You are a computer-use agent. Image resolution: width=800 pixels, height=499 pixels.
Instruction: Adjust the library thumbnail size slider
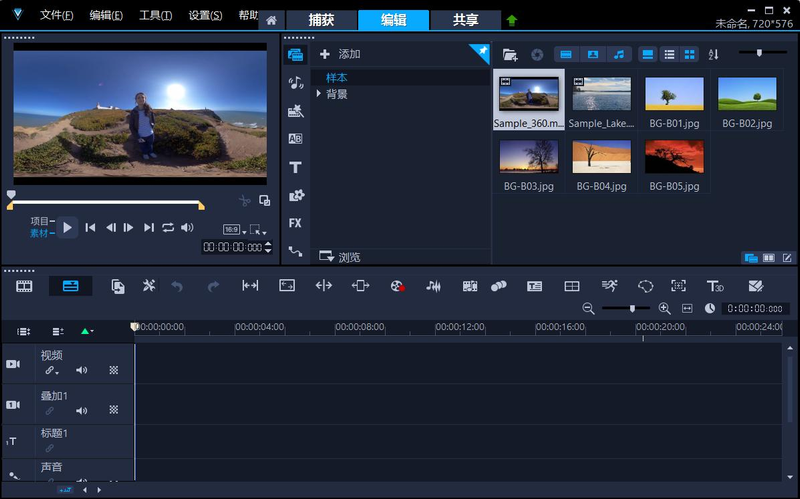759,53
